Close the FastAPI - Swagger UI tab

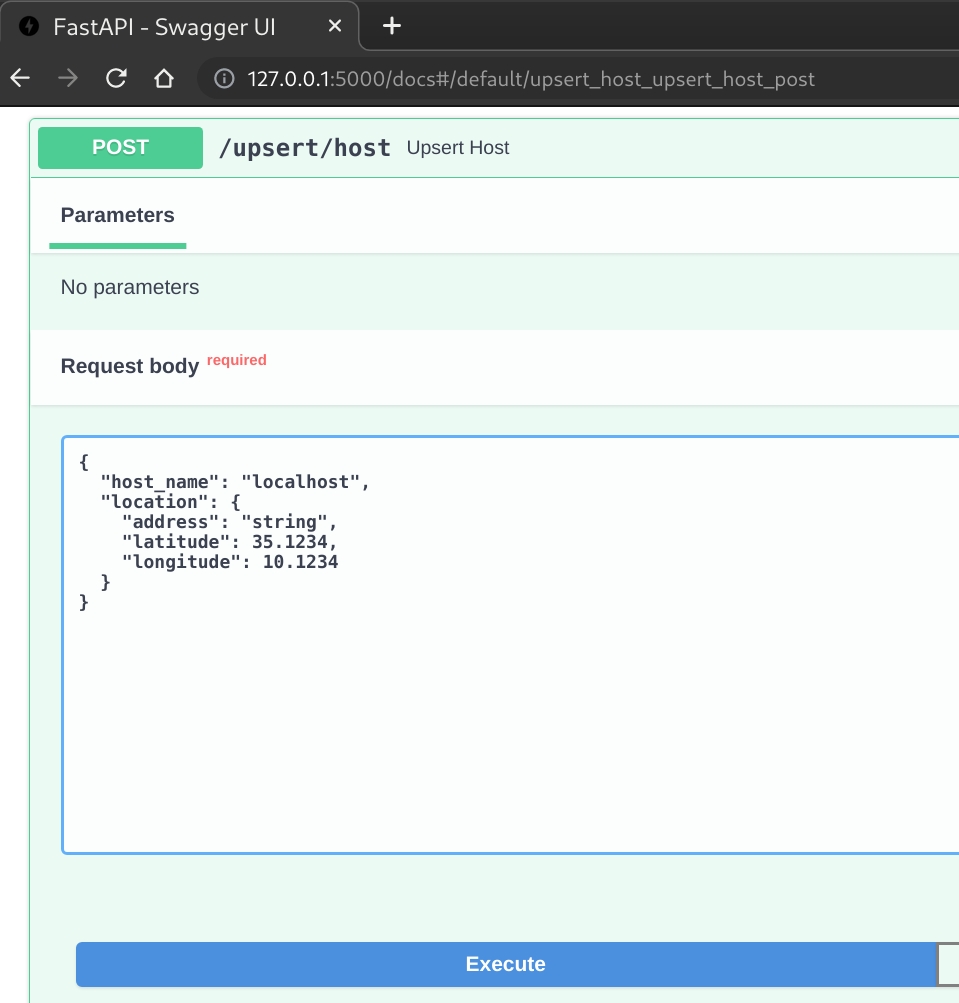click(335, 26)
